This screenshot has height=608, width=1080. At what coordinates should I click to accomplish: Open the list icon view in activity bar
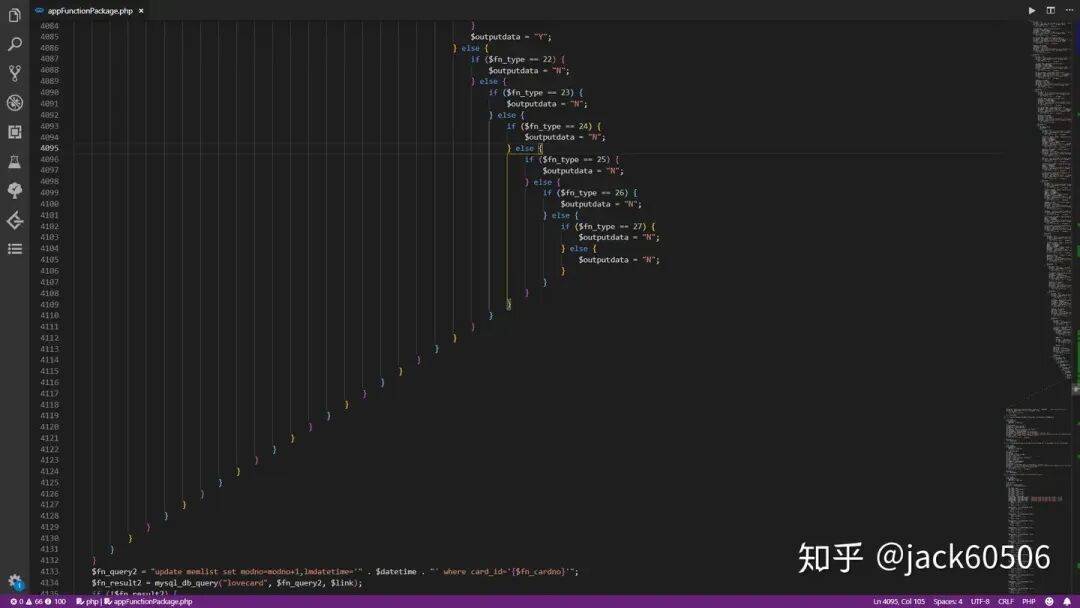coord(14,249)
